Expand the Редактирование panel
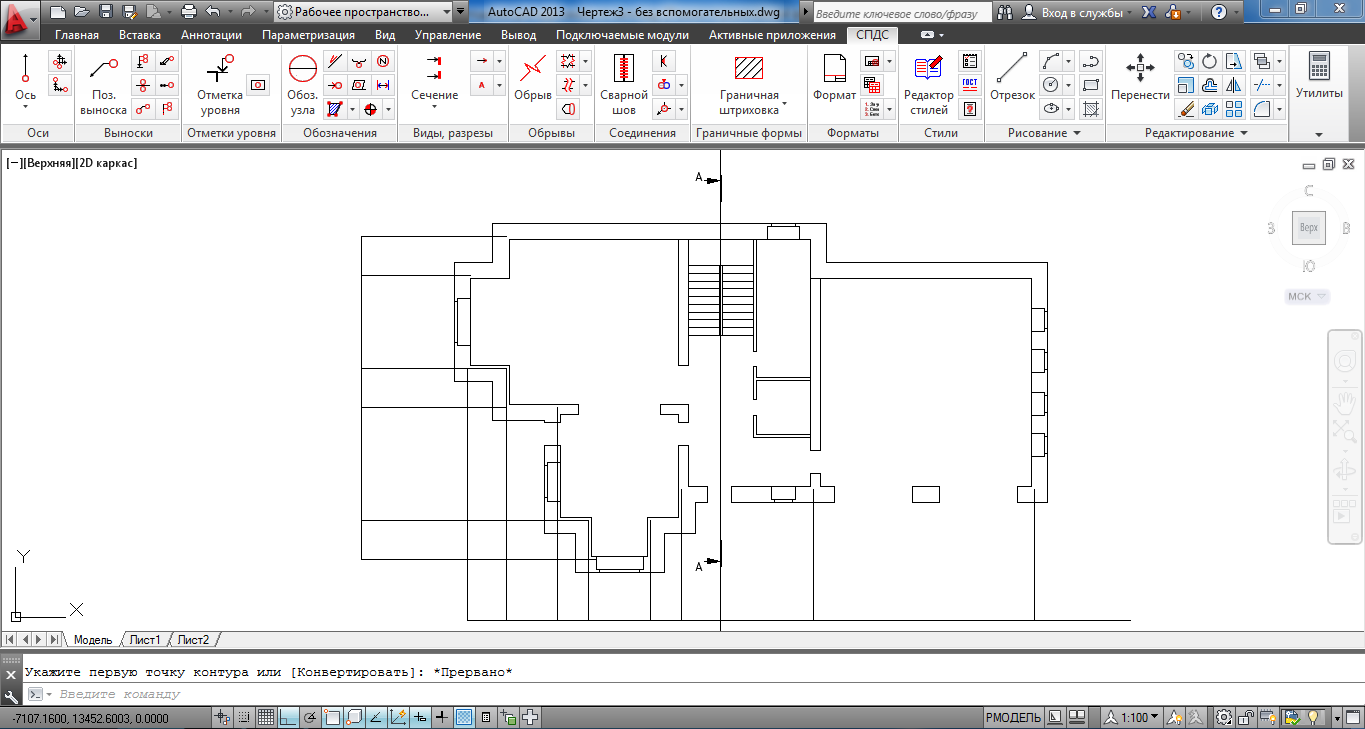The image size is (1365, 729). click(1197, 133)
